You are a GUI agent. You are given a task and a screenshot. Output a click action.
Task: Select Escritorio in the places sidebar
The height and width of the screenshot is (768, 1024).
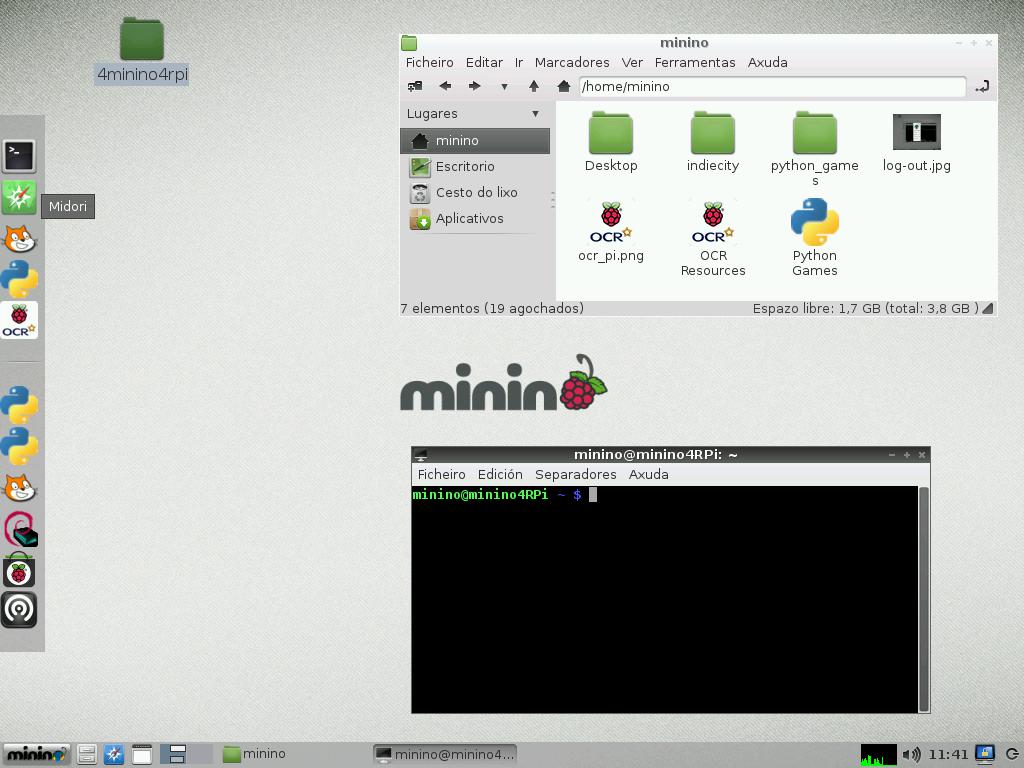[x=475, y=167]
